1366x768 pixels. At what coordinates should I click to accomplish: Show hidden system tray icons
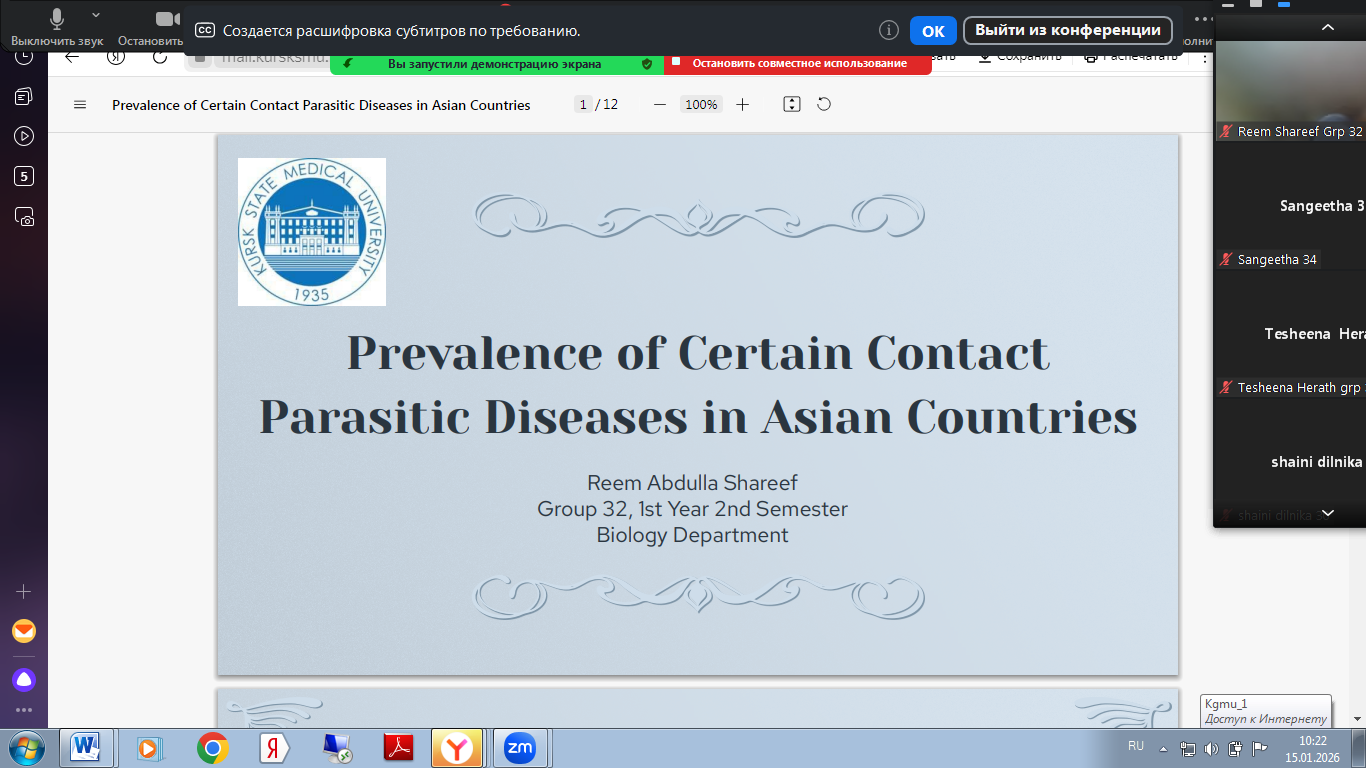click(1163, 748)
